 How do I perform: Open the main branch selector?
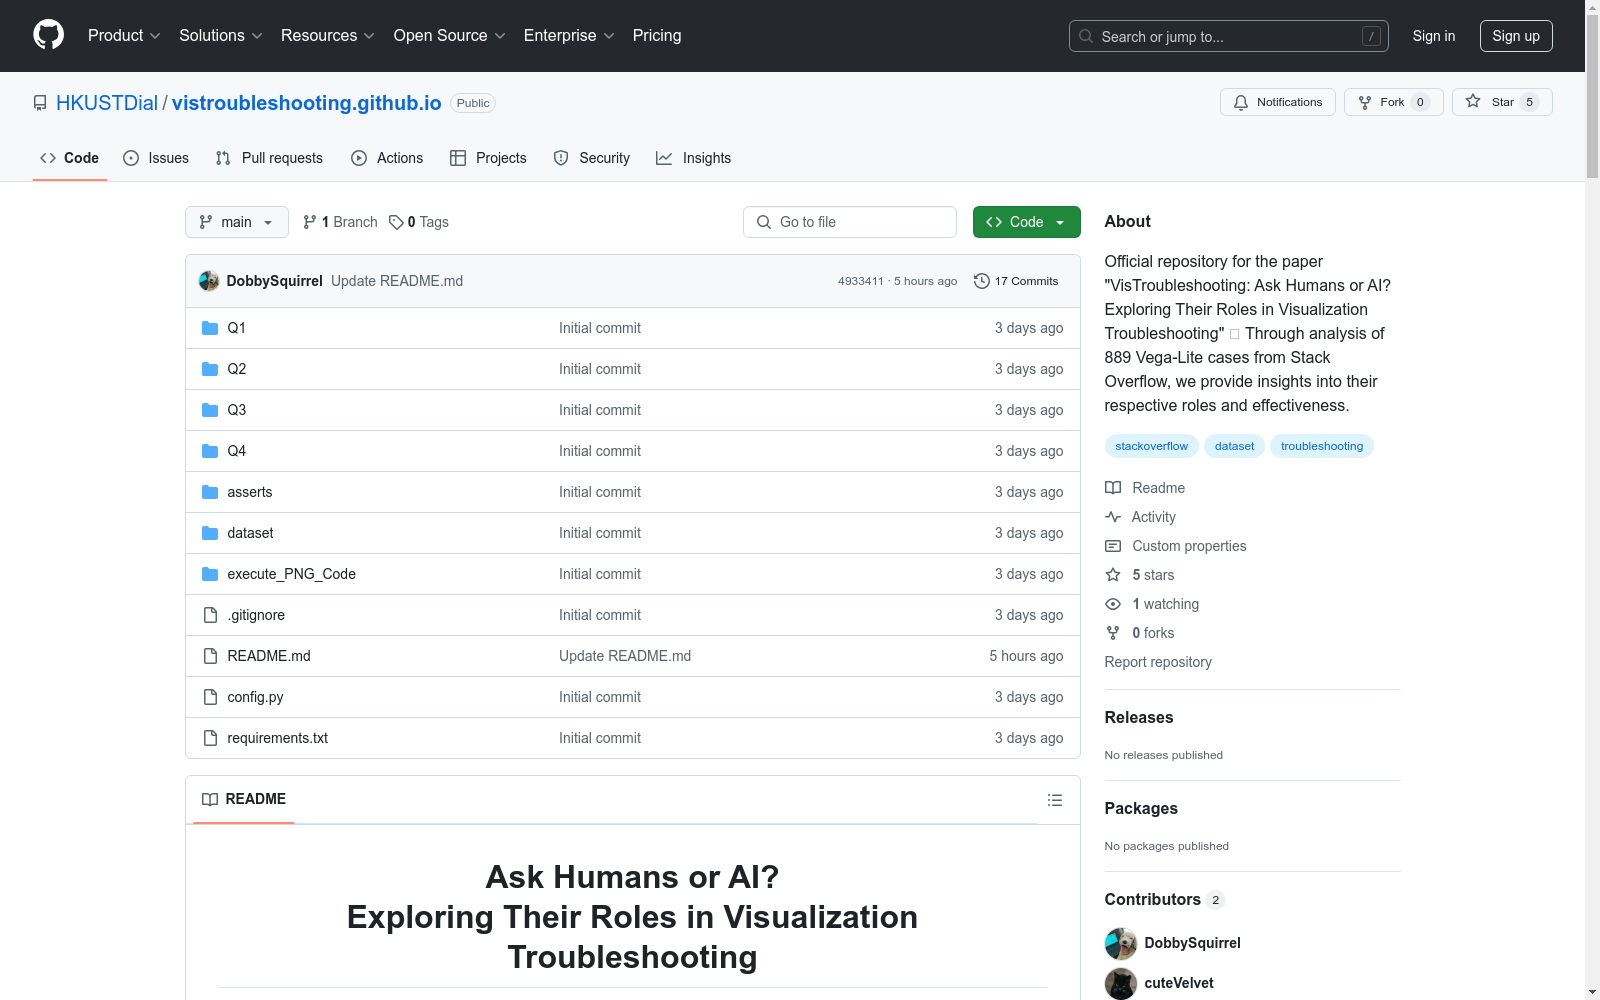(237, 222)
